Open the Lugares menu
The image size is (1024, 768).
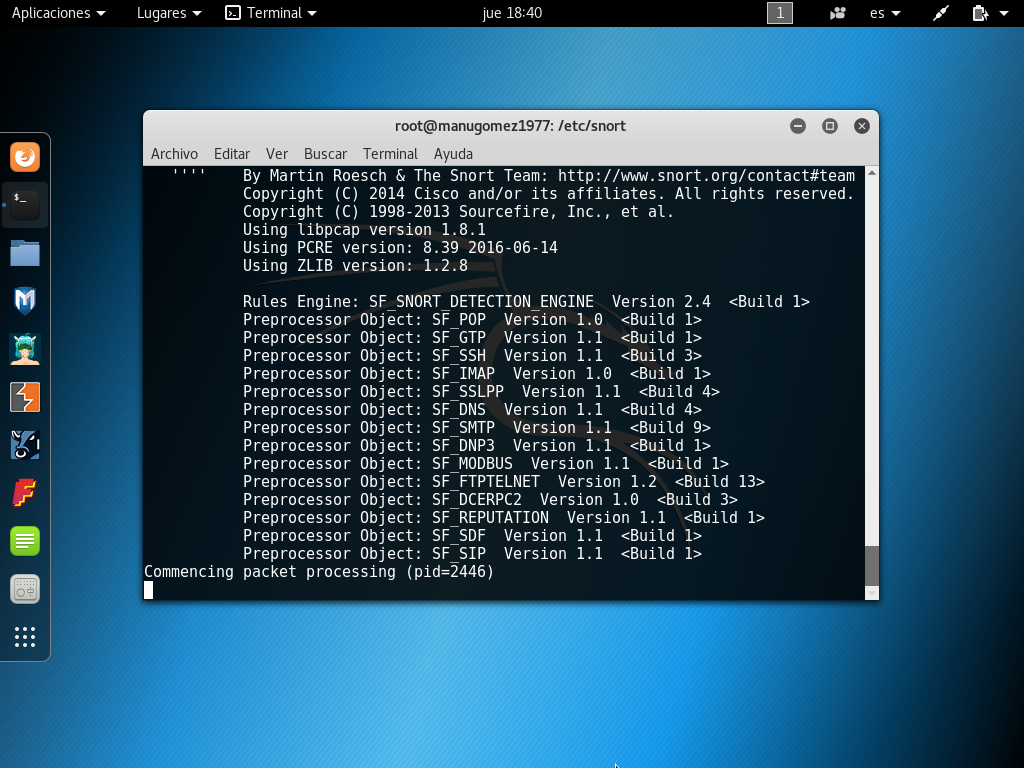165,13
